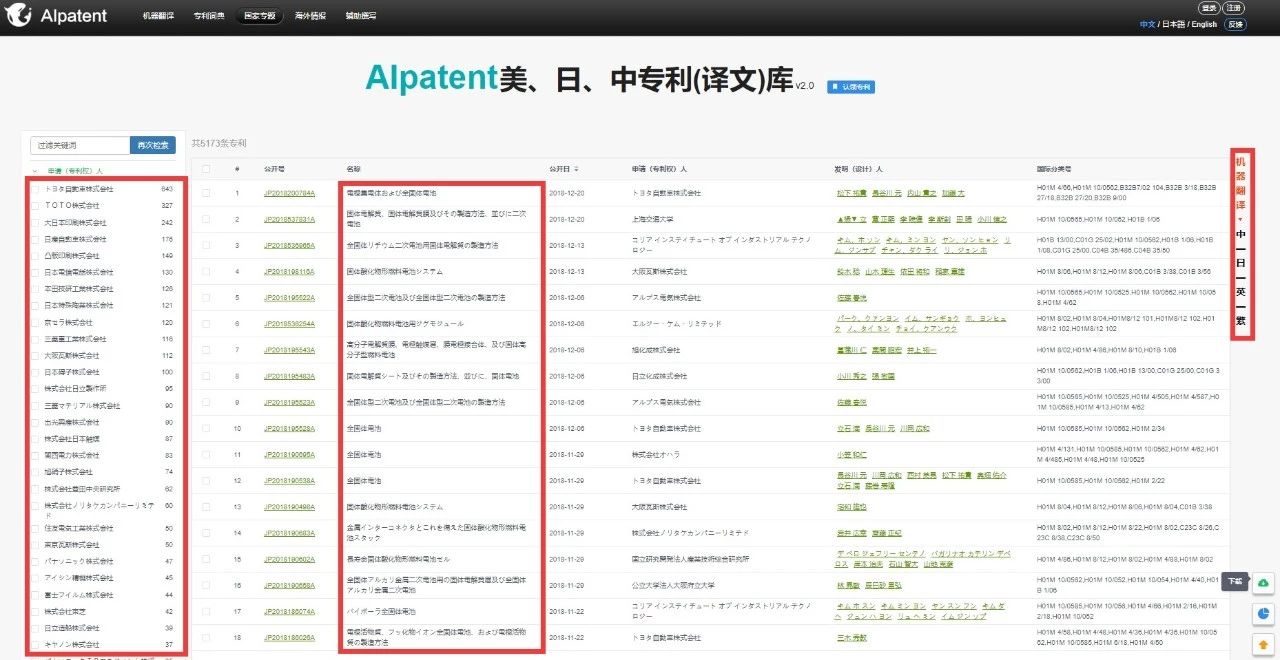Click inventor link 加藤 大 in row 1
This screenshot has width=1280, height=660.
pos(953,192)
